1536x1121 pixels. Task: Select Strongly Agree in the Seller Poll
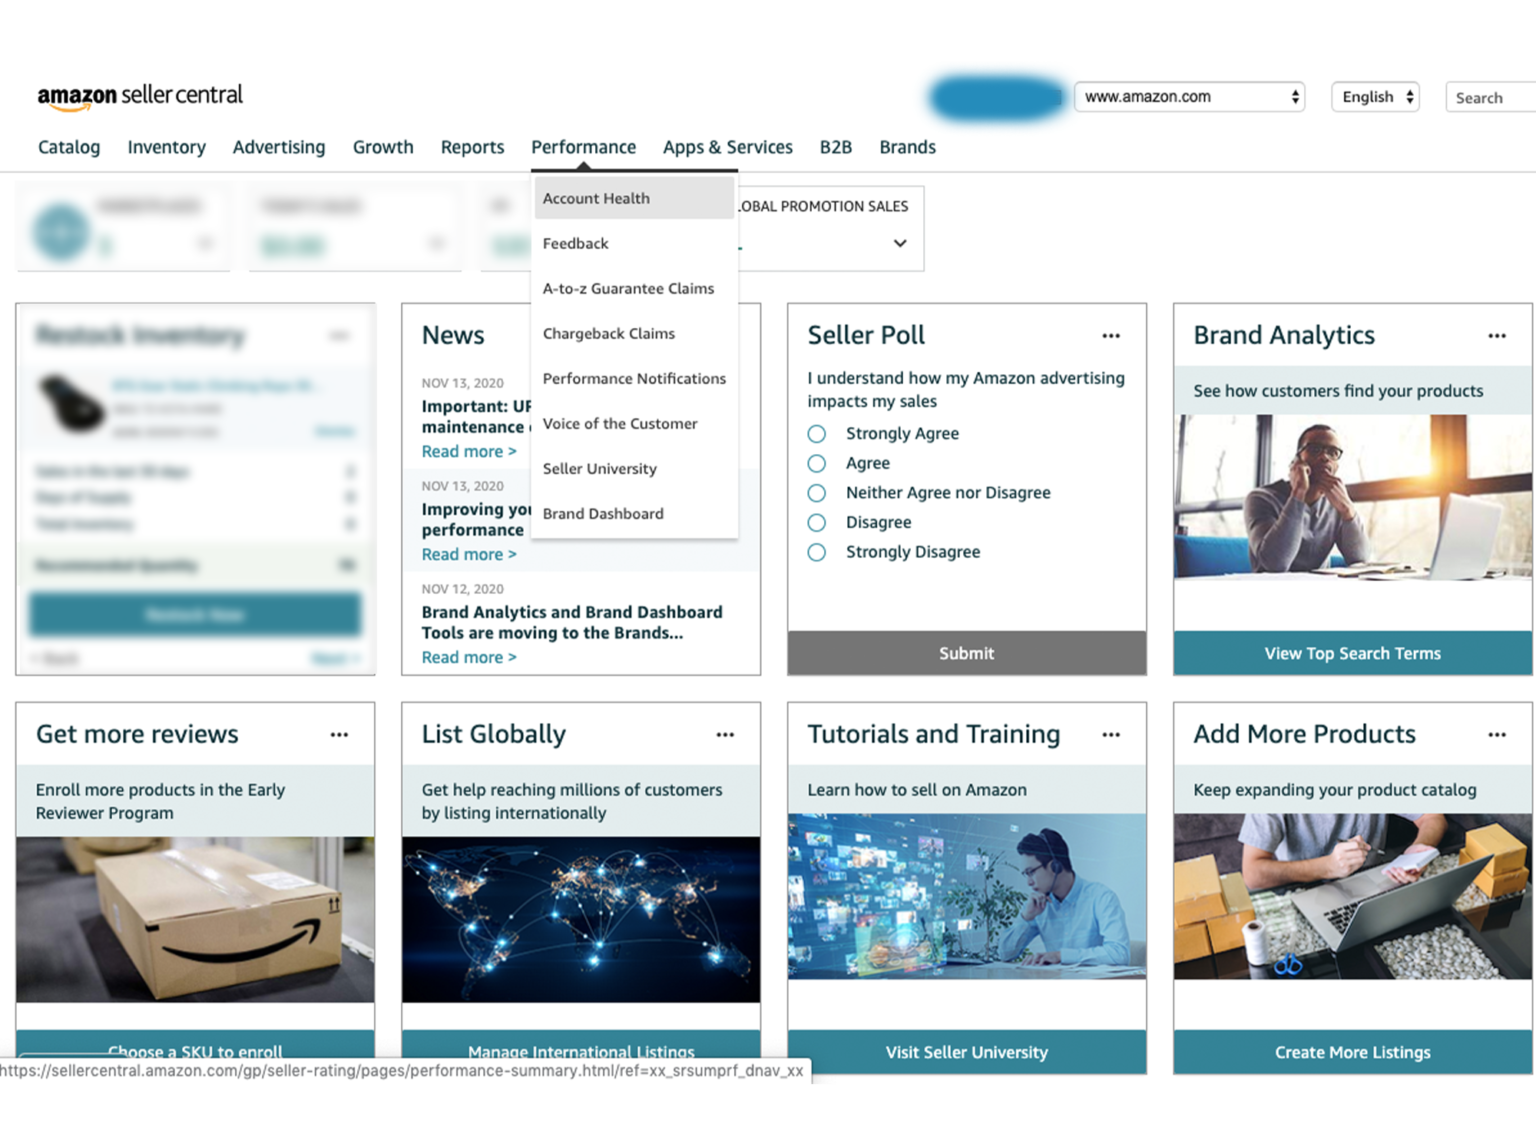pyautogui.click(x=816, y=433)
